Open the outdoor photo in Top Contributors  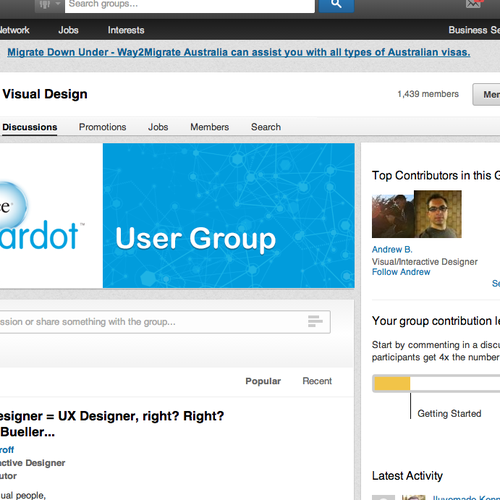coord(393,216)
